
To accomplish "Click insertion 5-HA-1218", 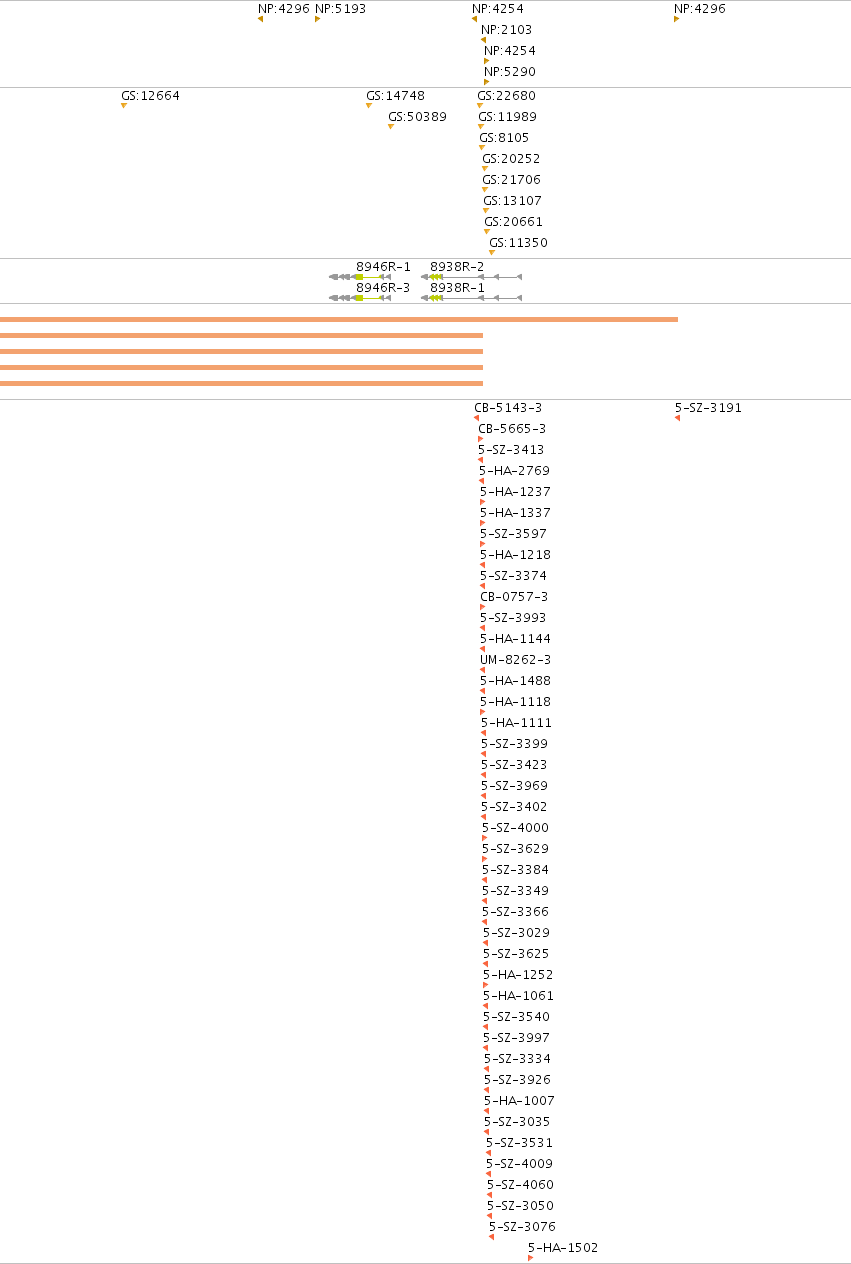I will tap(515, 556).
